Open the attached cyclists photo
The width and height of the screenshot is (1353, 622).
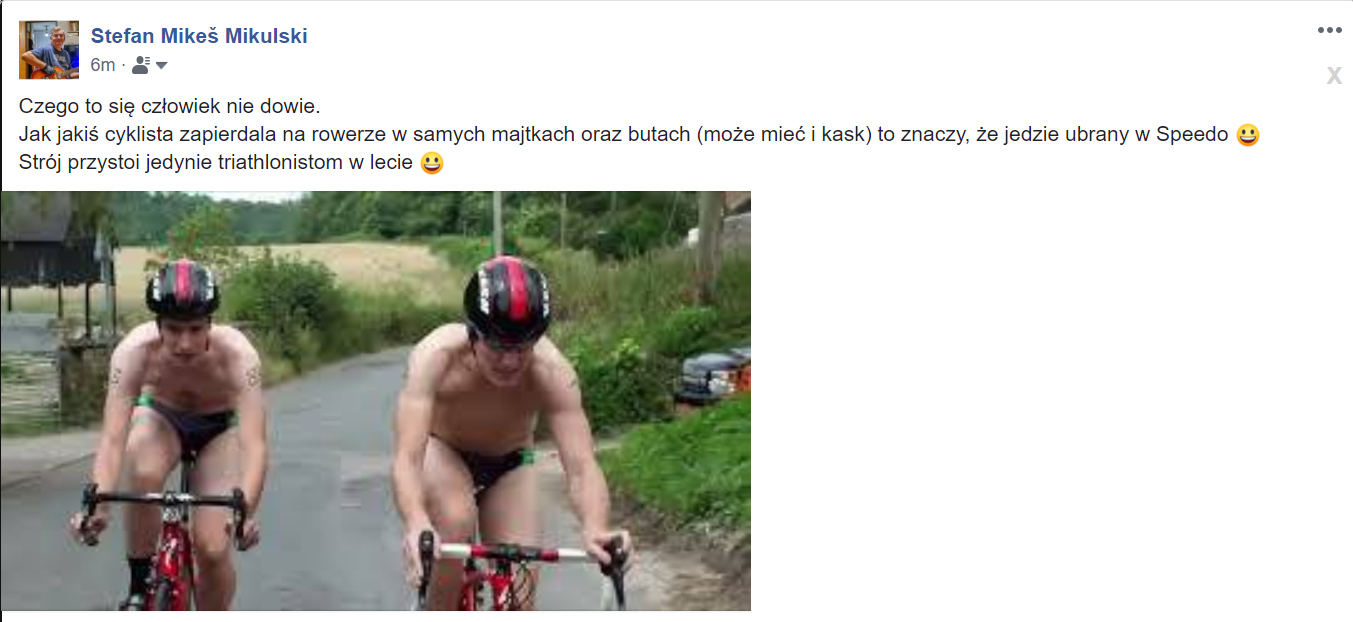click(376, 401)
